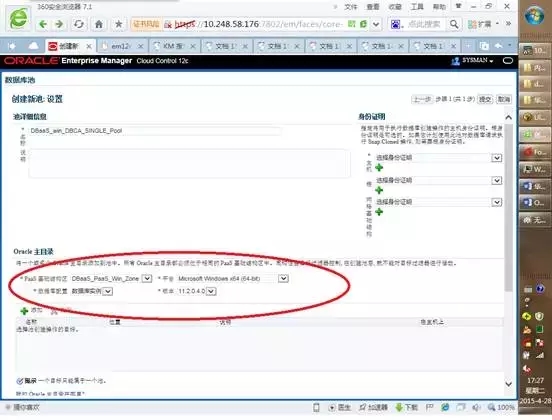Click the accessibility oval icon in Oracle header
This screenshot has width=552, height=420.
(508, 61)
